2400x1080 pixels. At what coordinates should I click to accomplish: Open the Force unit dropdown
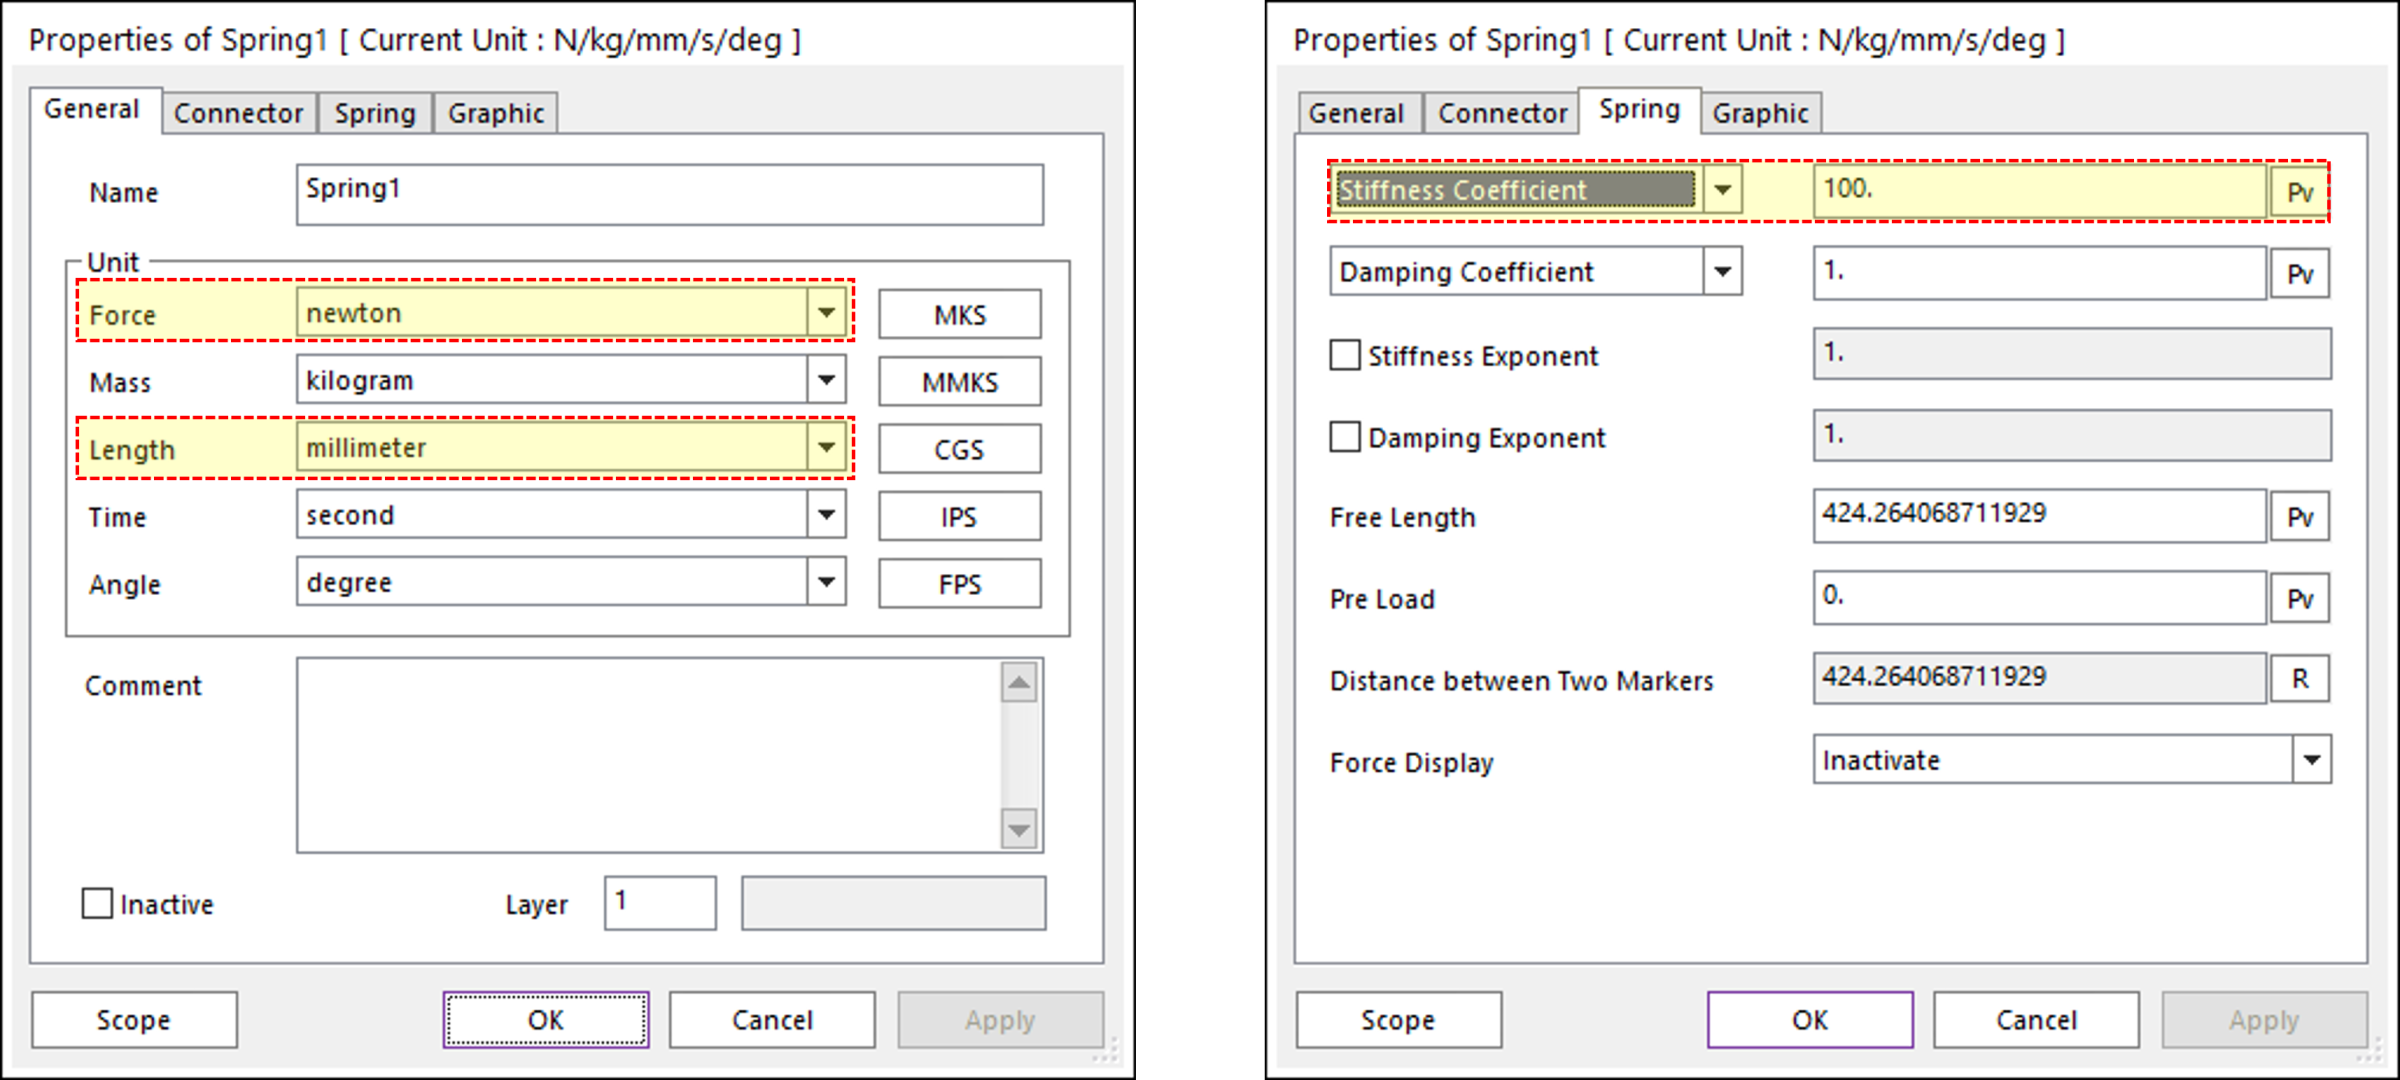[826, 313]
